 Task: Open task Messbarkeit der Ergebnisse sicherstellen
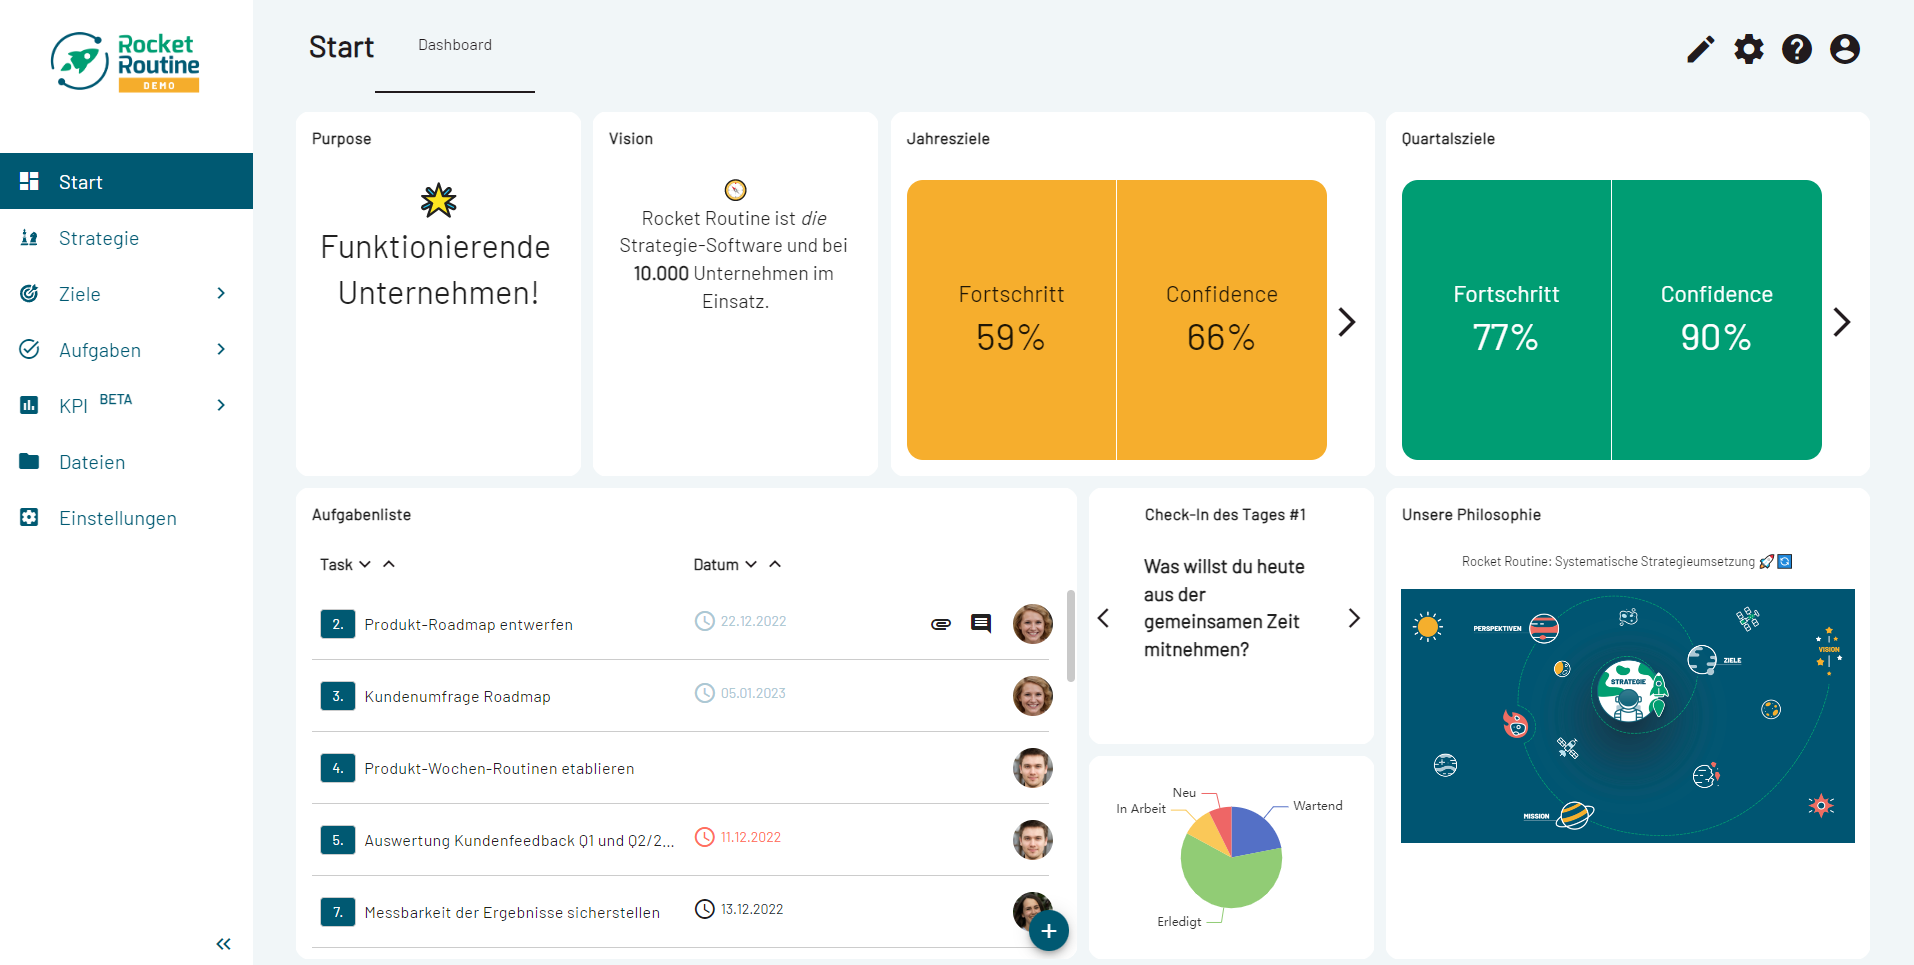point(512,913)
